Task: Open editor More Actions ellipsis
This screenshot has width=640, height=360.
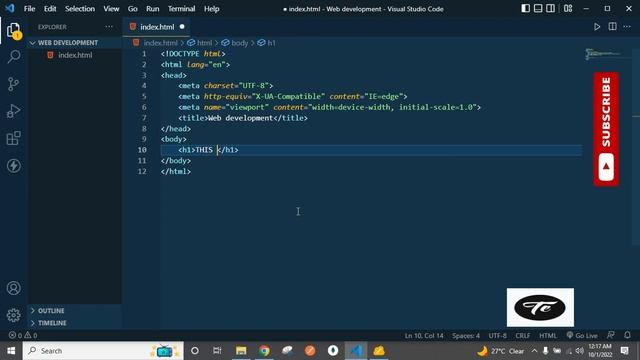Action: click(x=627, y=27)
